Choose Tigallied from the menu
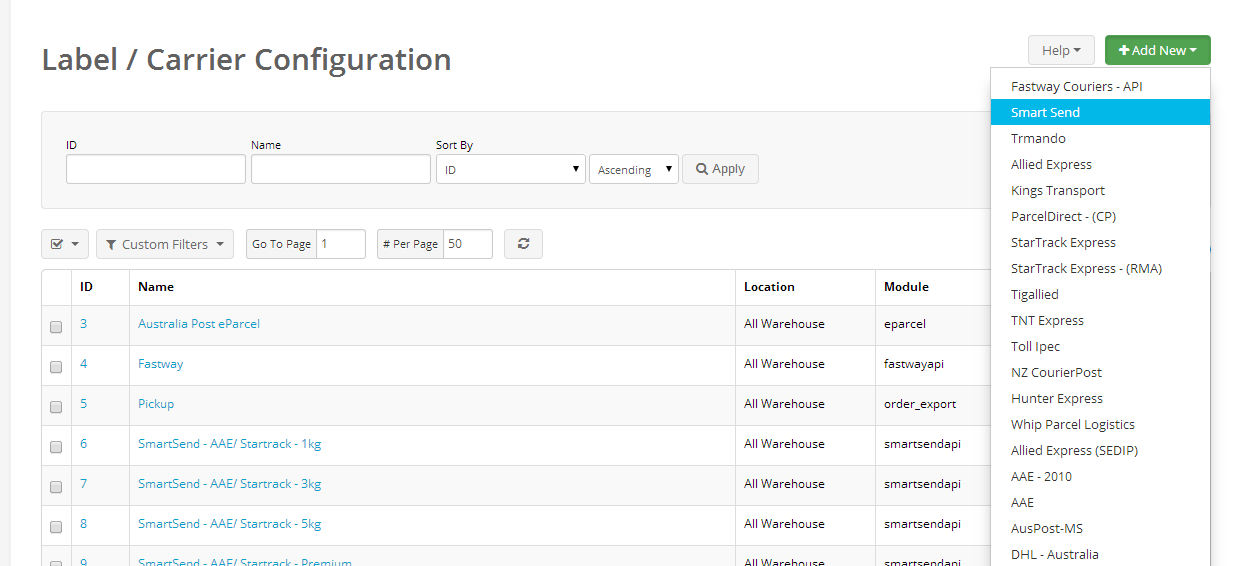 click(1100, 295)
